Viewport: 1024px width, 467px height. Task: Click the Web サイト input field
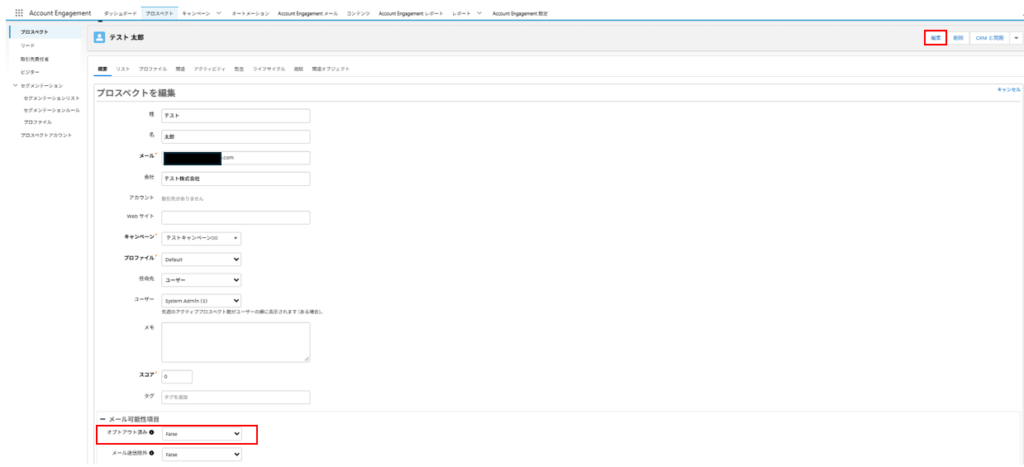click(236, 217)
